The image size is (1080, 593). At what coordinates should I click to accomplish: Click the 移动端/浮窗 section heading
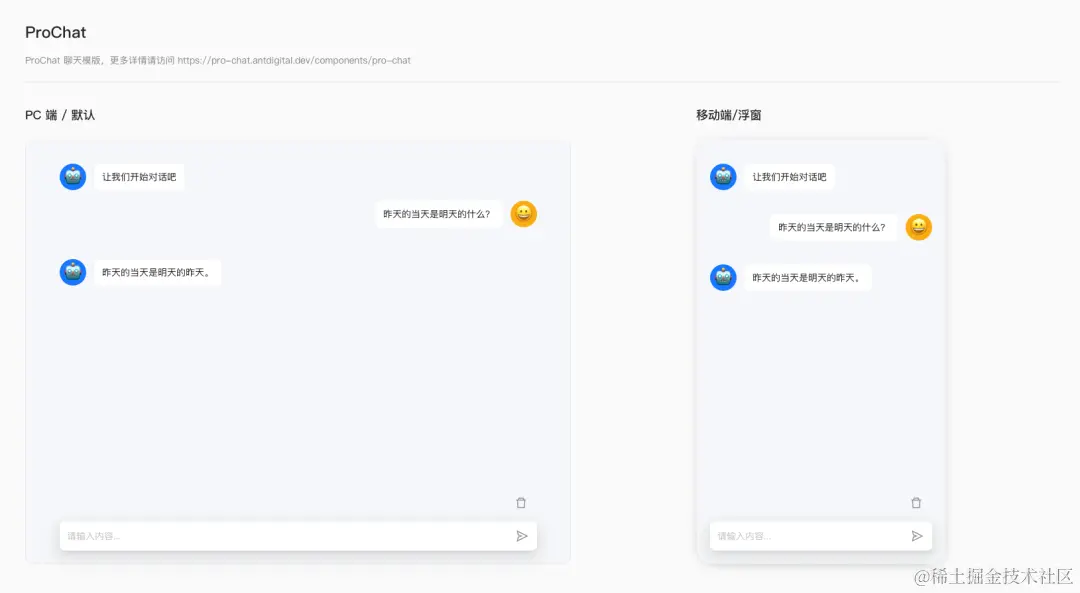click(729, 115)
